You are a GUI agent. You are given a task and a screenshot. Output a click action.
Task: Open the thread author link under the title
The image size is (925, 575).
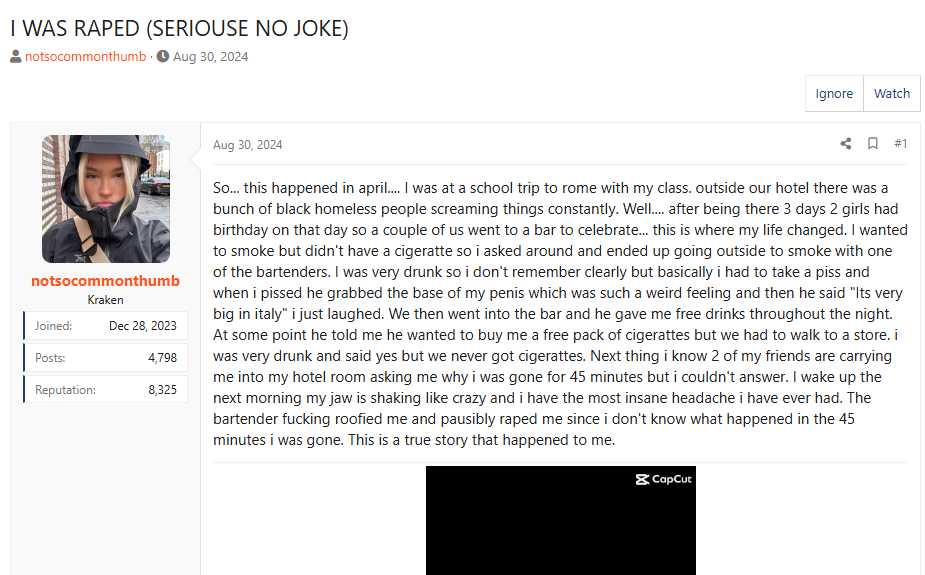85,56
